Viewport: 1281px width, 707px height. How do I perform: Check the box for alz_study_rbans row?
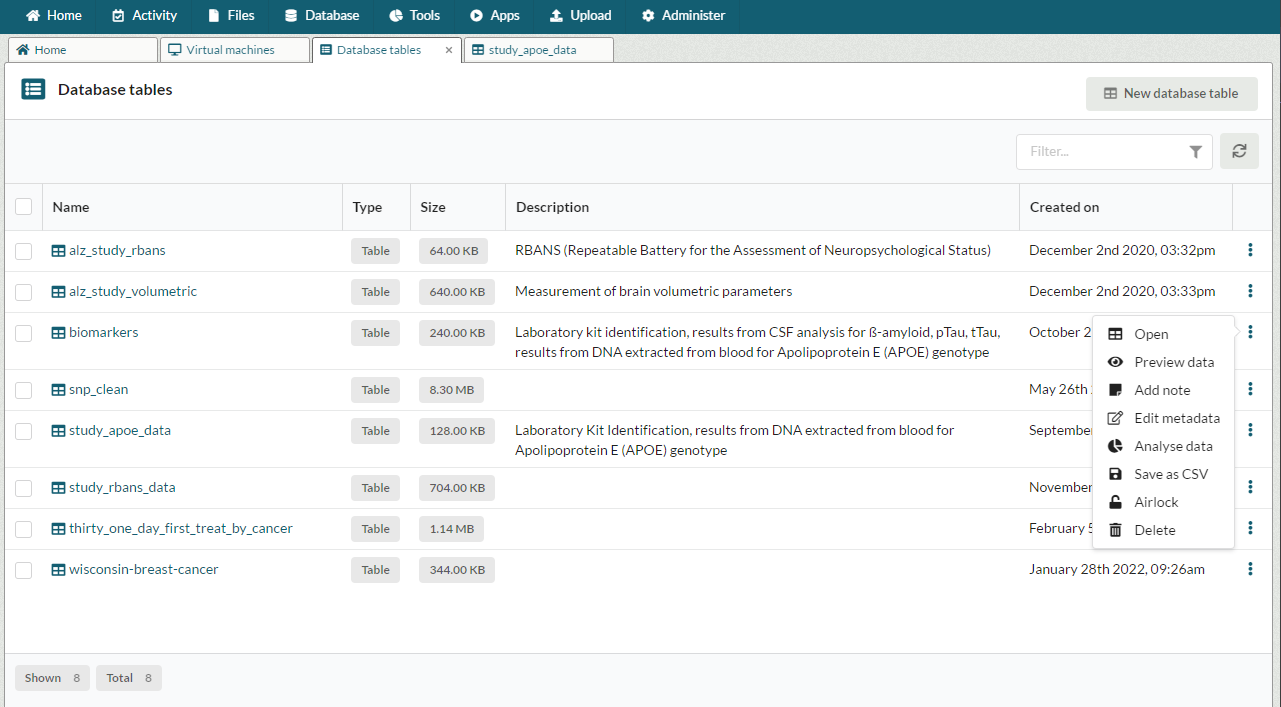24,251
